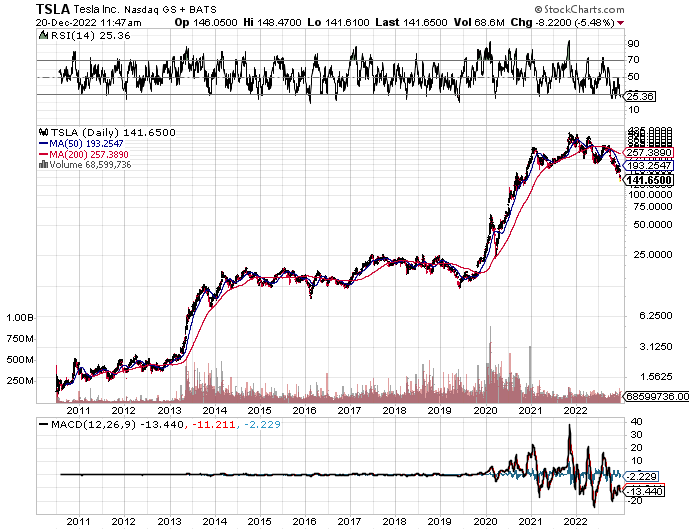This screenshot has width=689, height=531.
Task: Click the StockCharts.com copyright text
Action: coord(579,9)
